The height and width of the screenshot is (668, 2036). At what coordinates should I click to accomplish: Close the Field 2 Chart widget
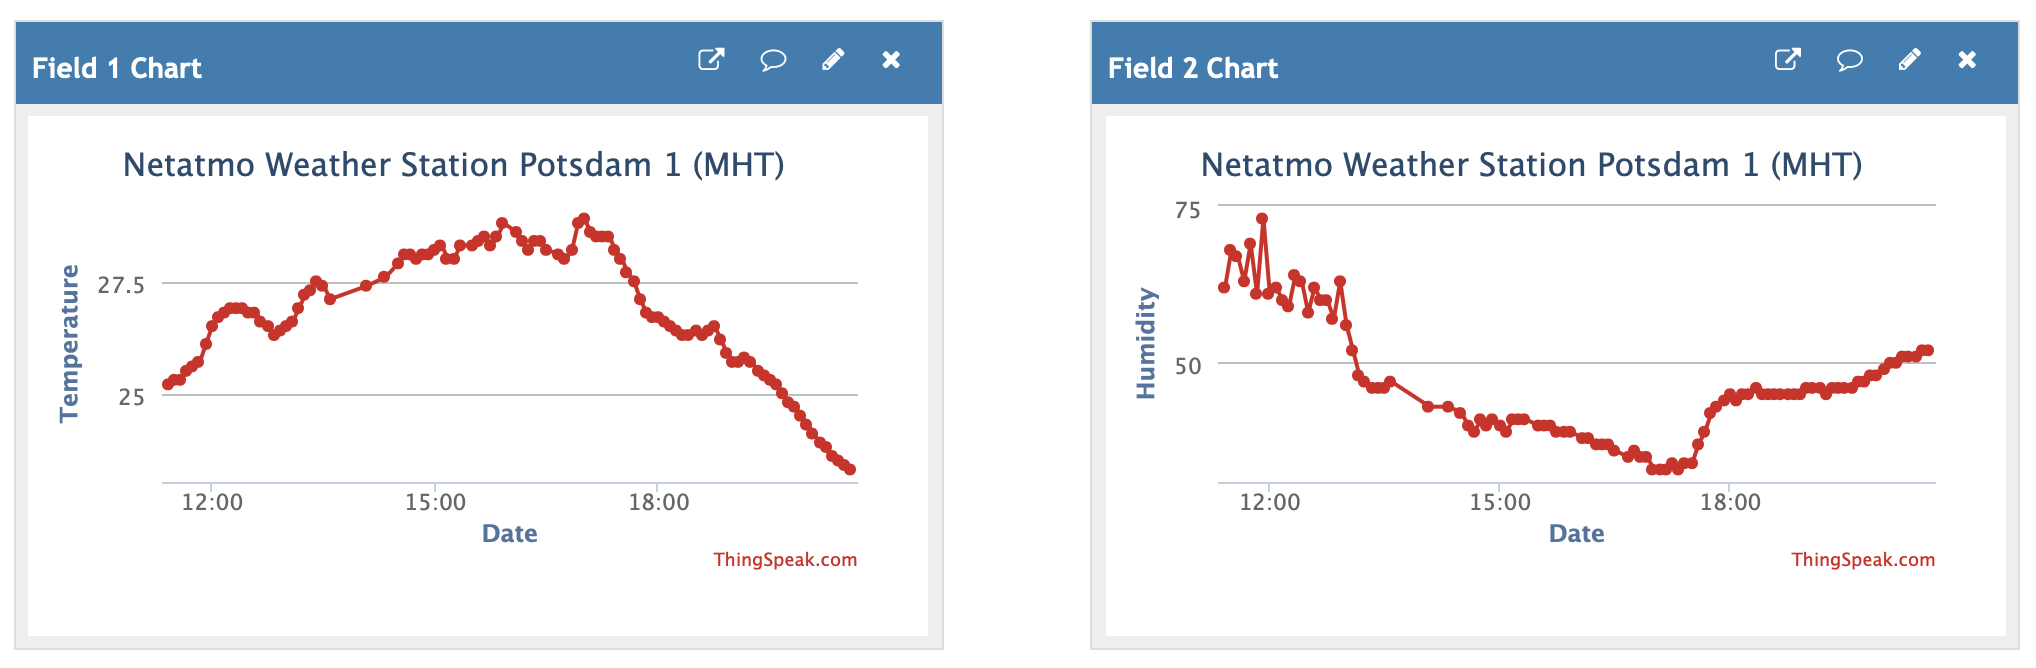[x=1967, y=60]
